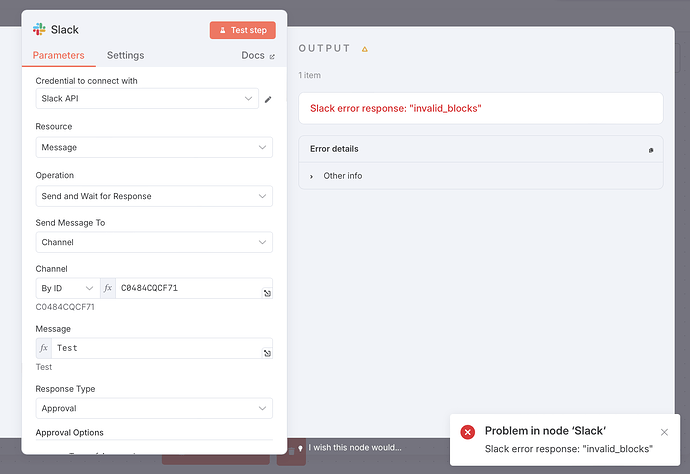Viewport: 690px width, 474px height.
Task: Click the lightbulb icon beside I wish this node would
Action: point(301,448)
